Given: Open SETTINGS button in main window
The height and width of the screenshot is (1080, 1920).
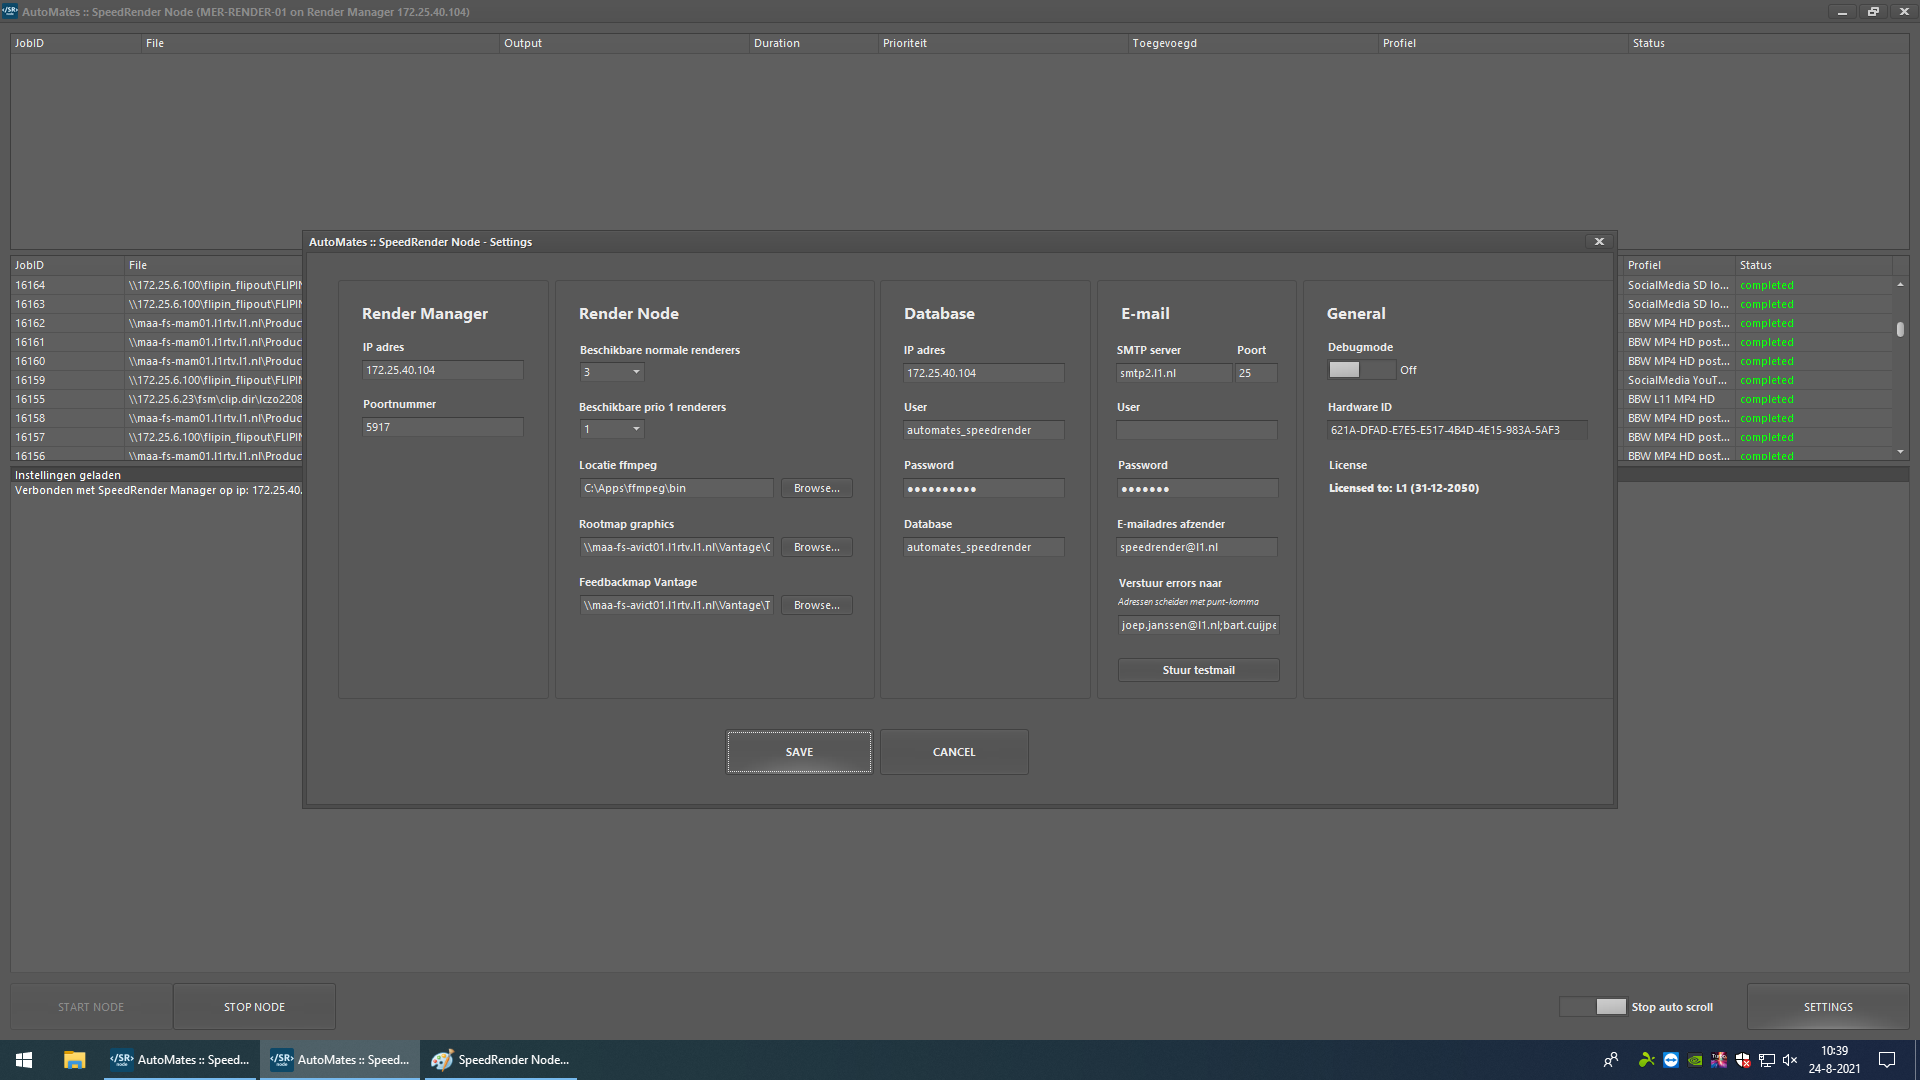Looking at the screenshot, I should coord(1828,1007).
